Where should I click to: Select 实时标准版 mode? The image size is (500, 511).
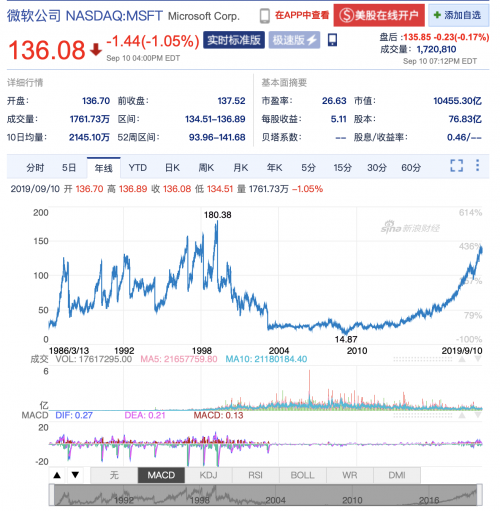point(234,40)
